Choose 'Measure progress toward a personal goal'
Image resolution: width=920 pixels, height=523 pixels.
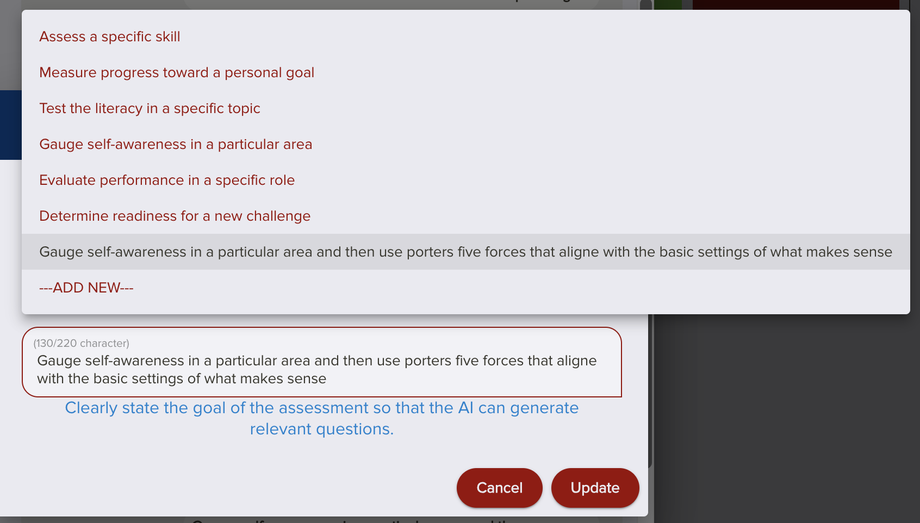coord(177,73)
